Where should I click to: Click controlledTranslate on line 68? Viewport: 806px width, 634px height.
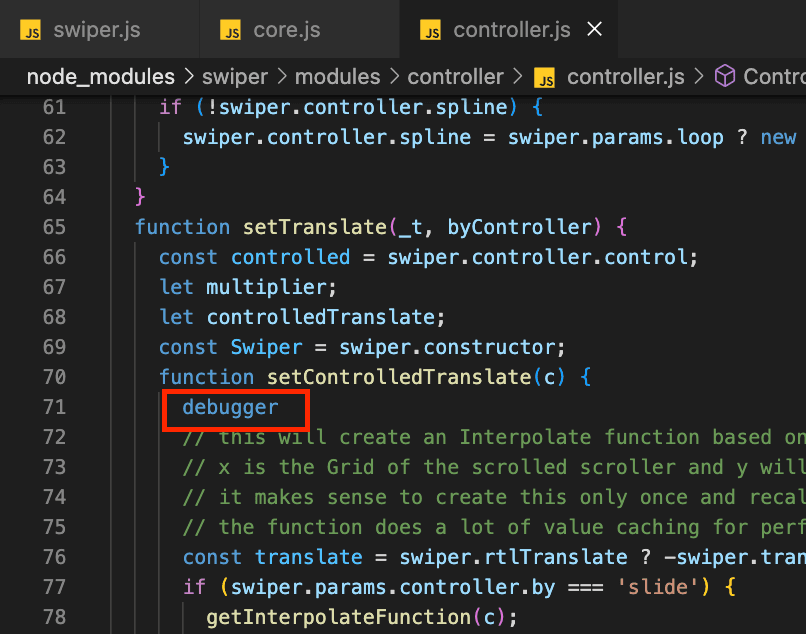(321, 317)
